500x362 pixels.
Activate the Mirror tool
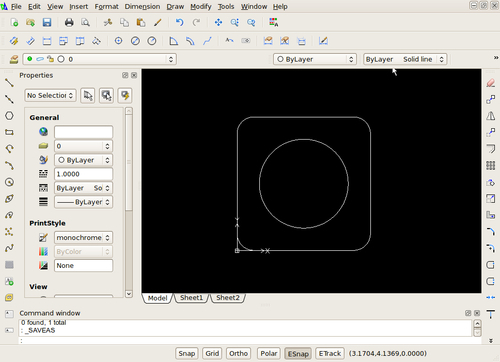pos(490,116)
